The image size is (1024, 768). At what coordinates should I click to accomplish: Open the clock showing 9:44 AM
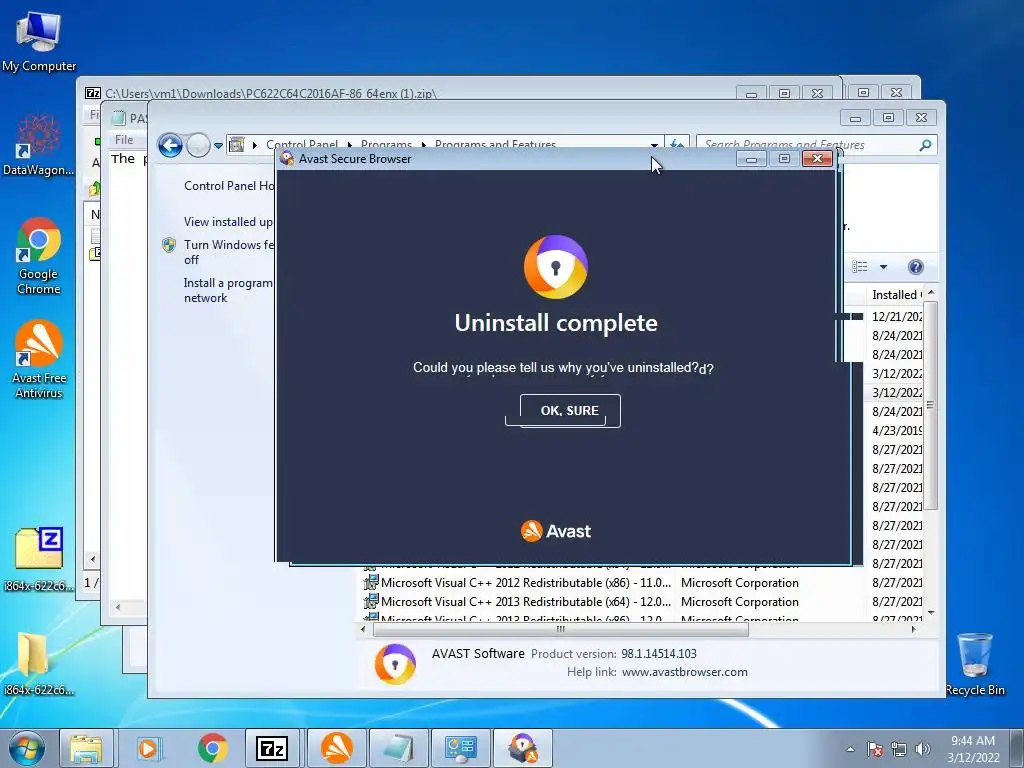click(x=973, y=749)
